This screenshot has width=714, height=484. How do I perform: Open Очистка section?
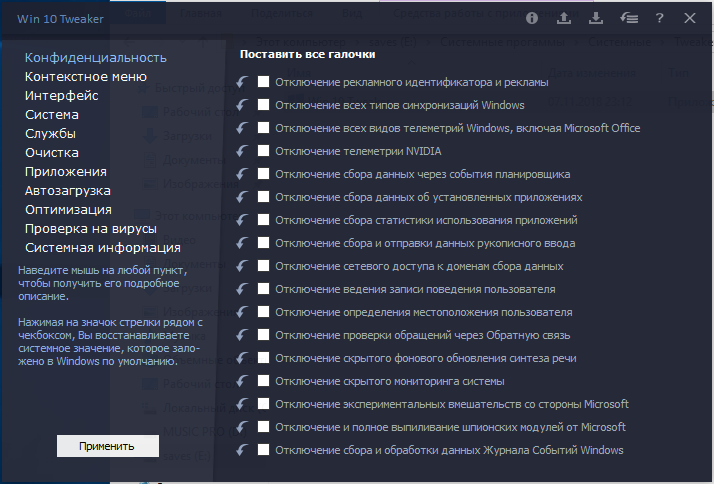pyautogui.click(x=51, y=153)
